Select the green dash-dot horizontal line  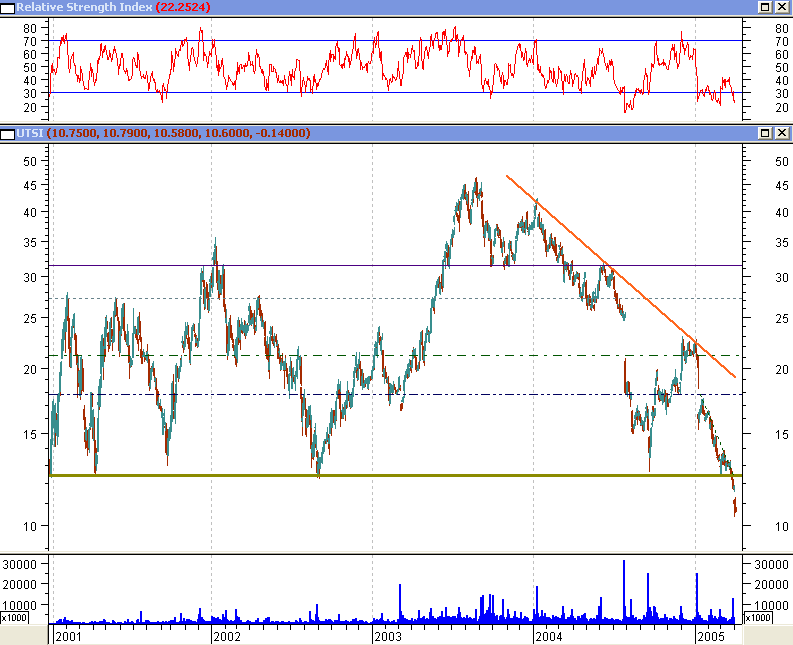395,356
